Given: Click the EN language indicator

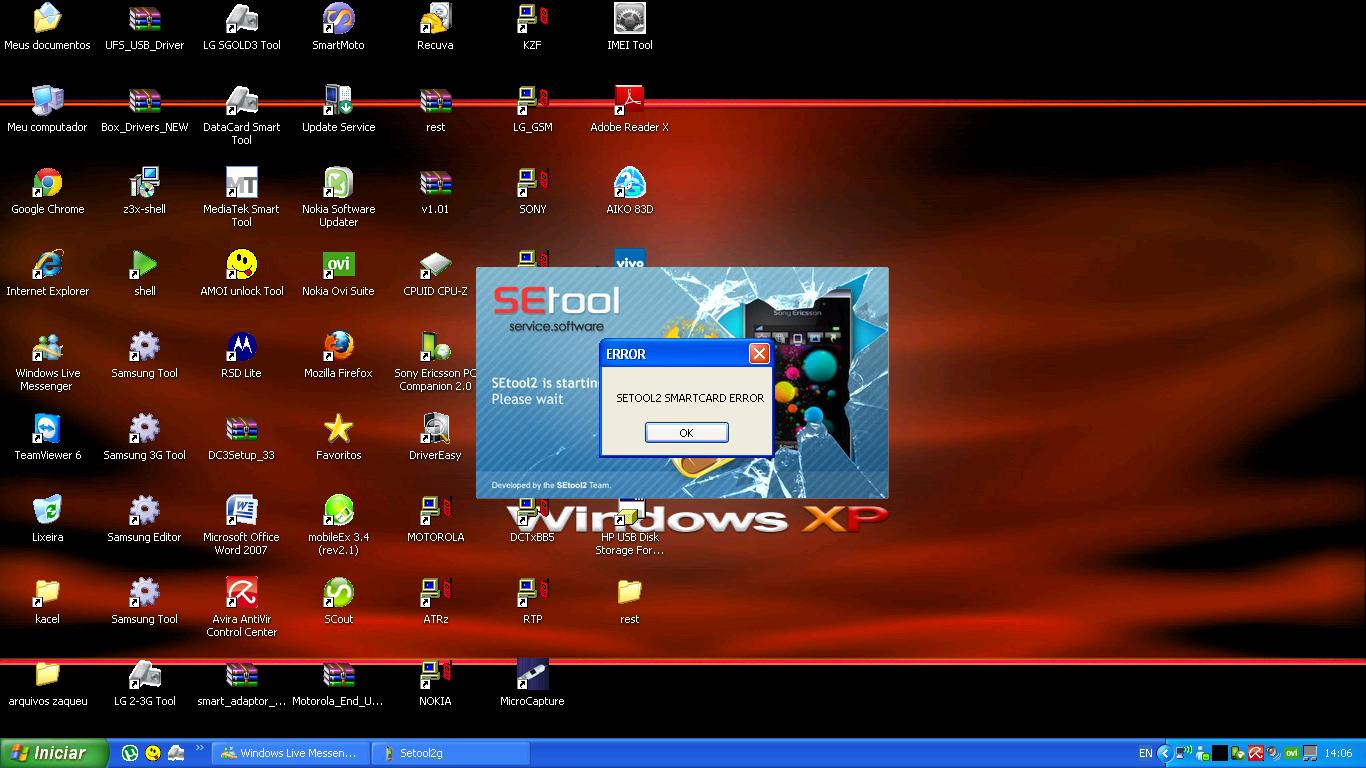Looking at the screenshot, I should point(1145,753).
